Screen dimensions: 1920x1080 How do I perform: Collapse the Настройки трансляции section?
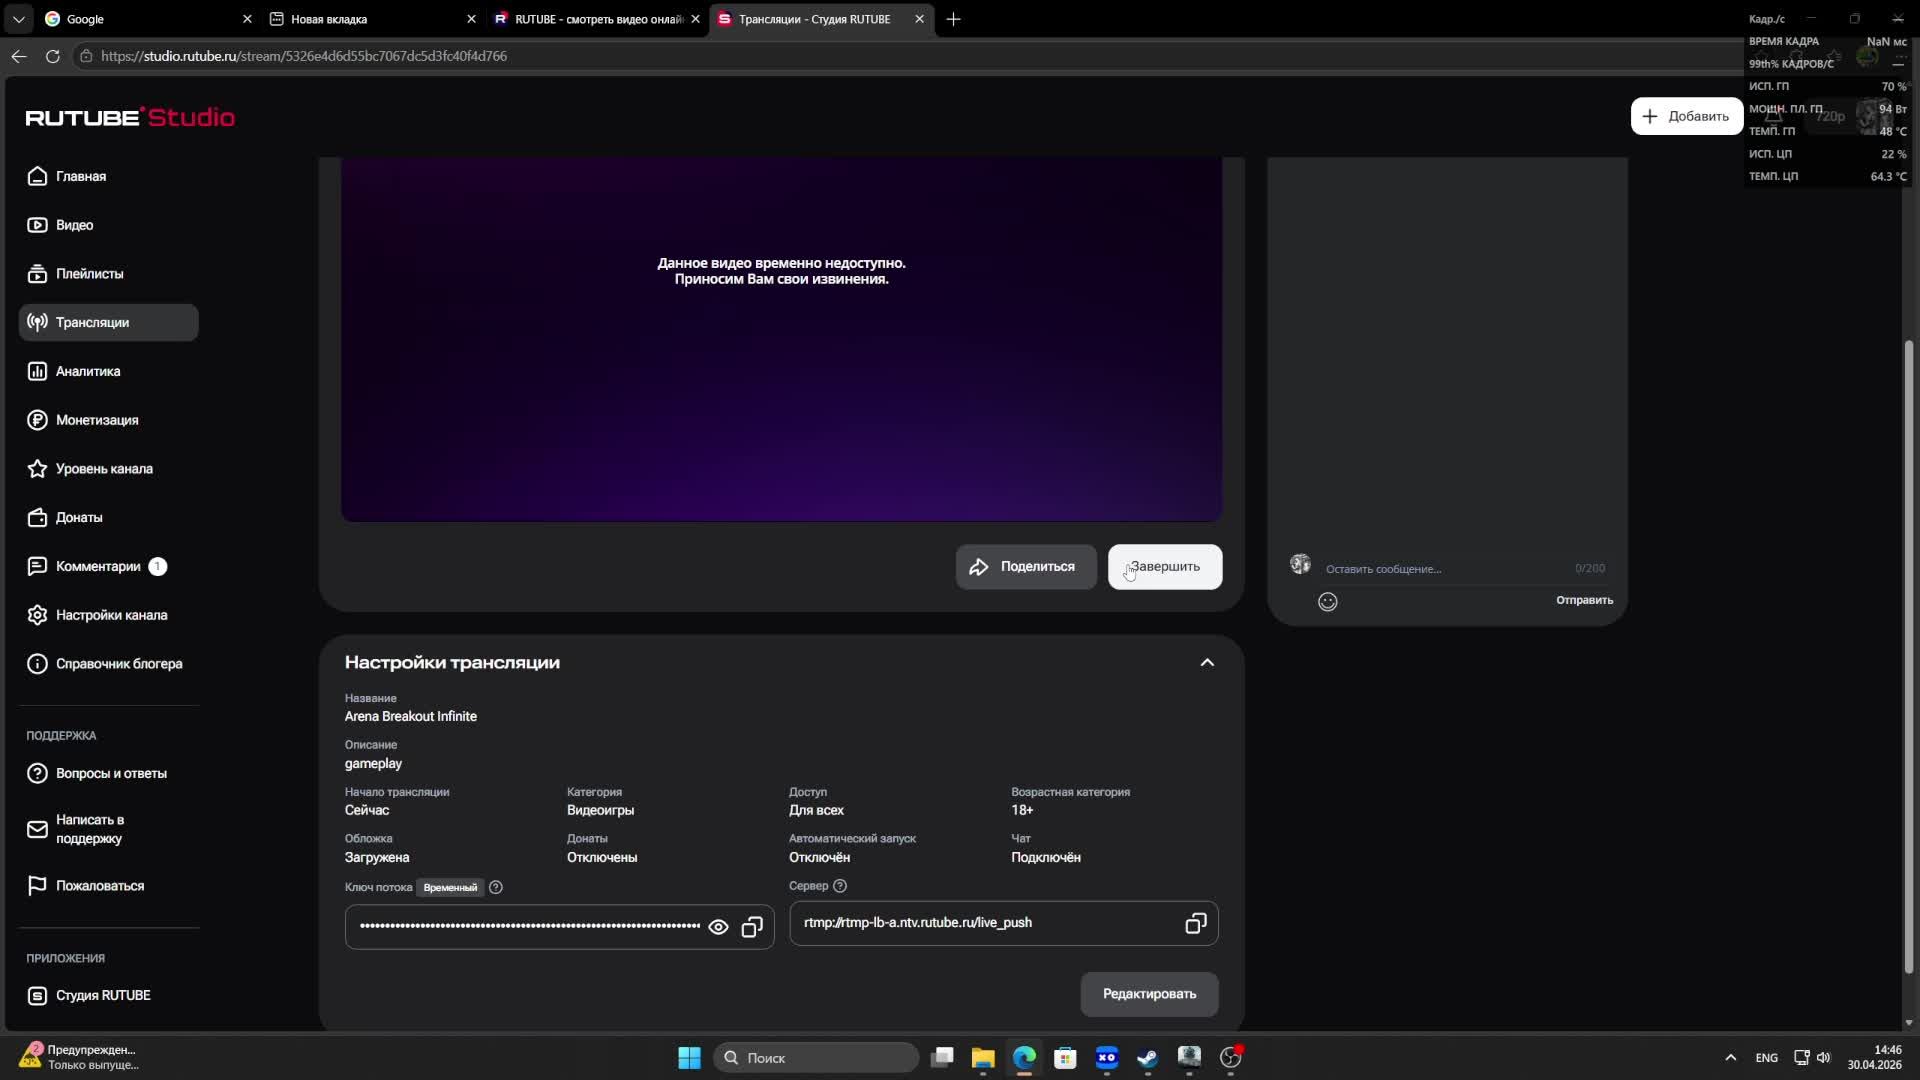click(1207, 663)
